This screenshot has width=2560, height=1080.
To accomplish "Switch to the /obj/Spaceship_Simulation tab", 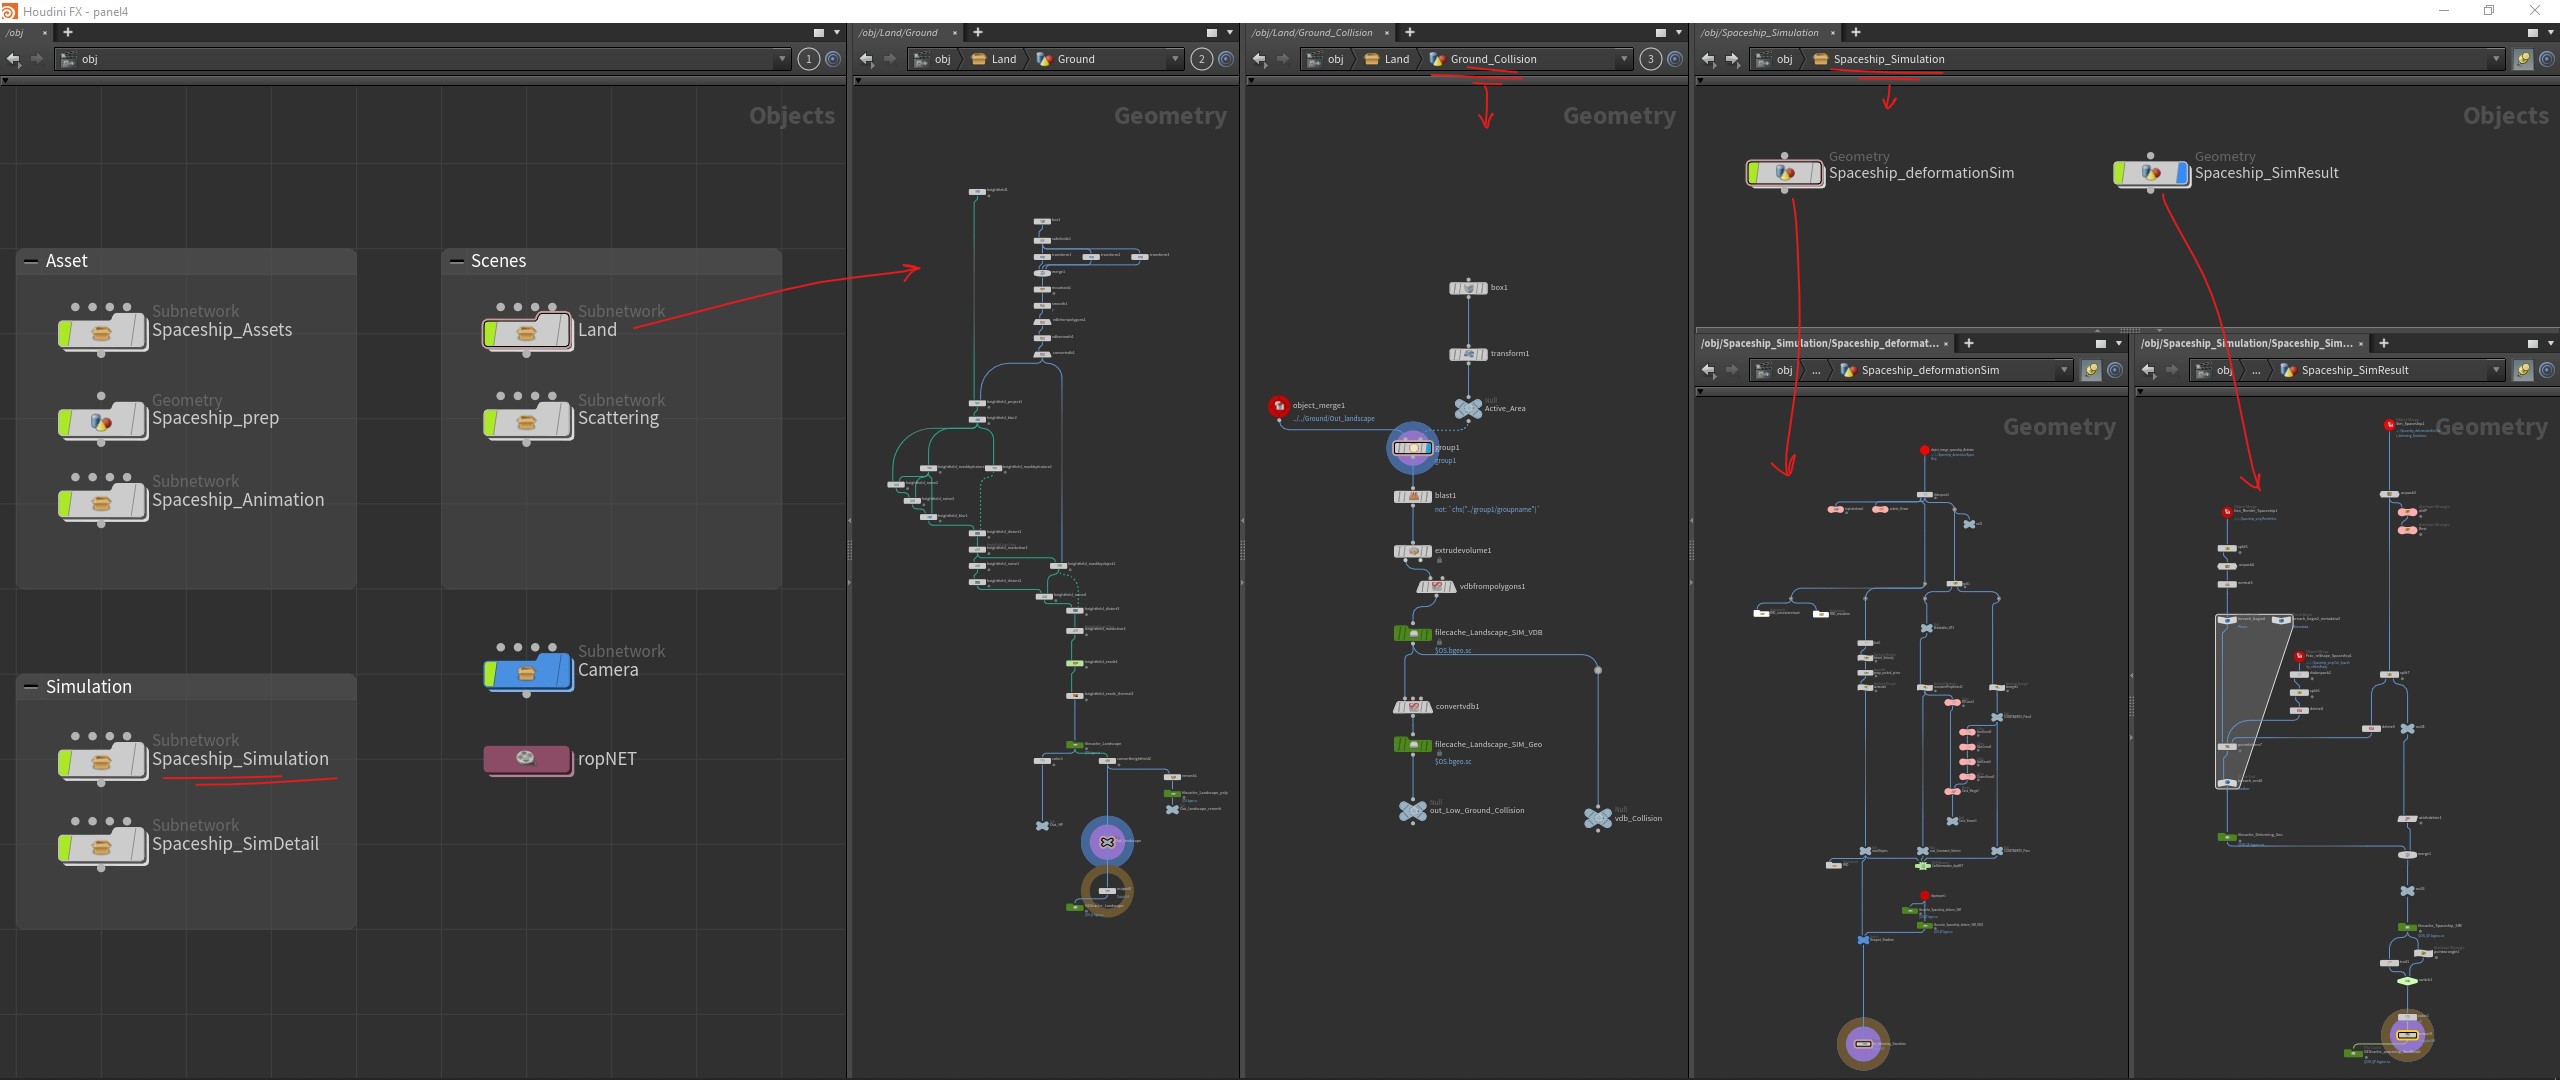I will tap(1758, 33).
